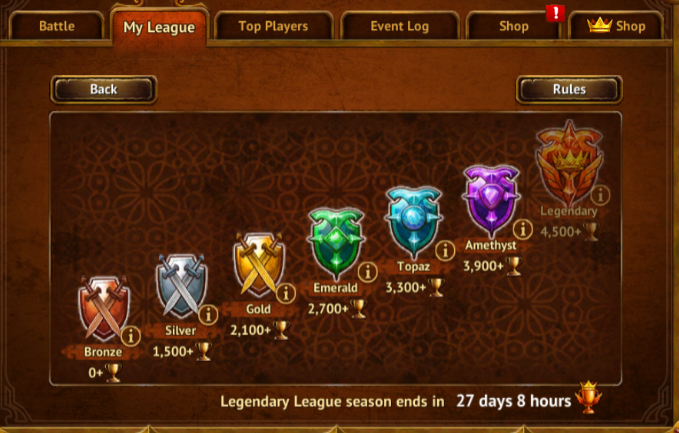Open the Event Log tab

click(399, 26)
